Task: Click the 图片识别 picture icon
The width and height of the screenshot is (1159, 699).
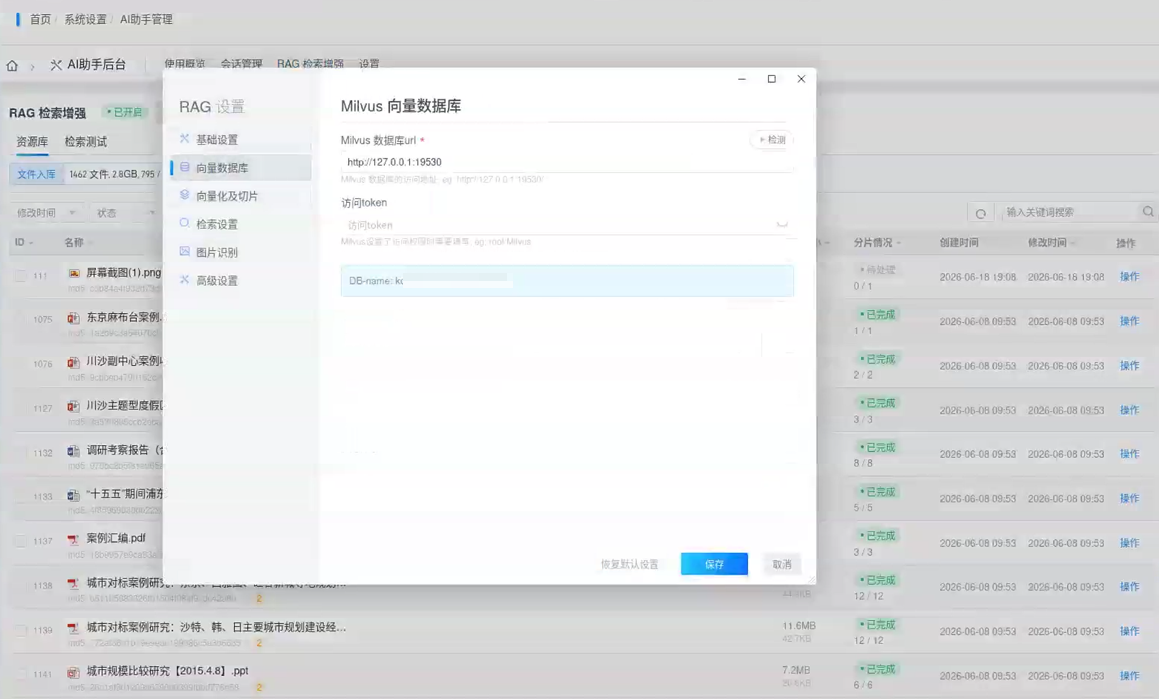Action: [x=185, y=251]
